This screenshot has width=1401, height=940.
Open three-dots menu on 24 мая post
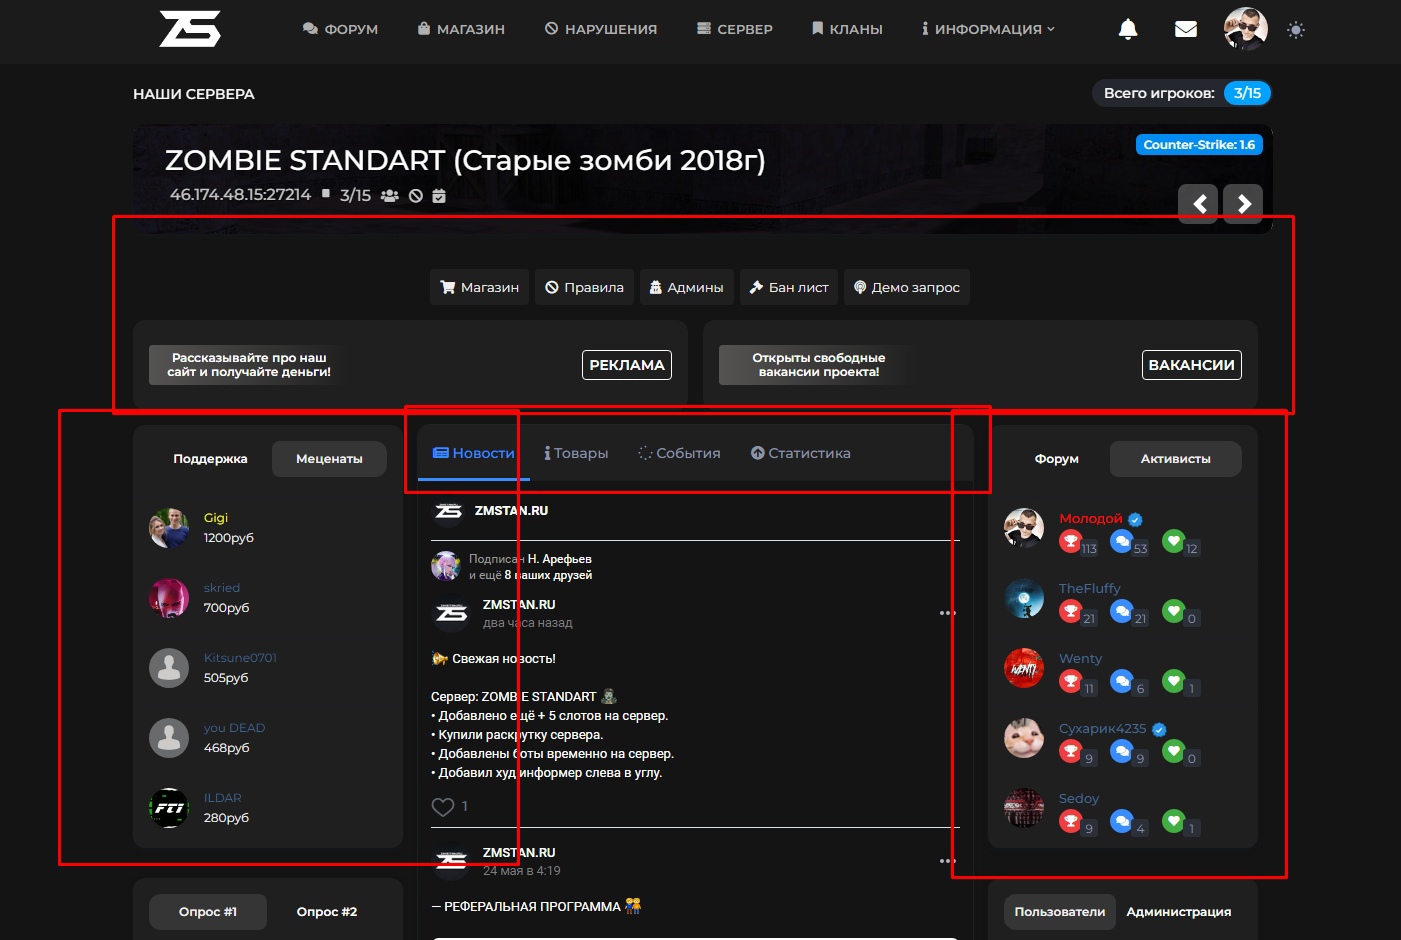[947, 861]
